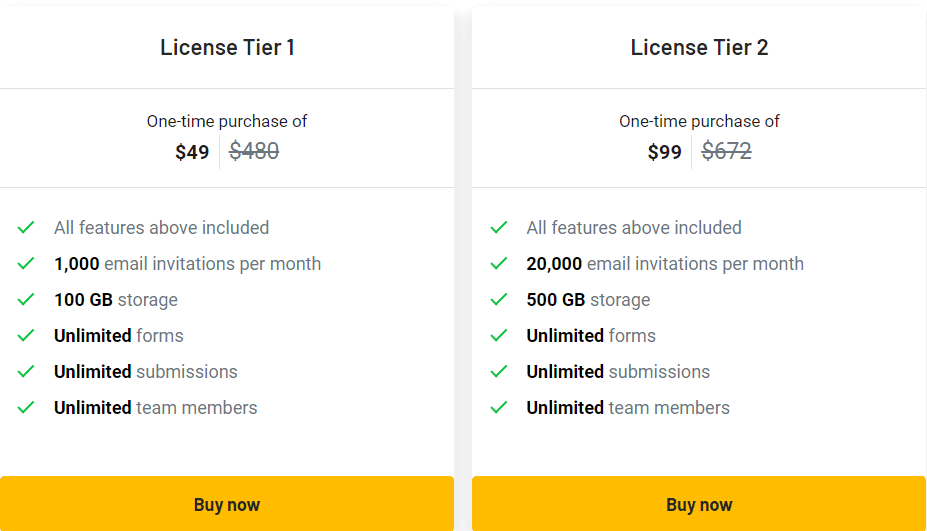Screen dimensions: 927x531
Task: Click Tier 1 'One-time purchase of' label
Action: tap(227, 121)
